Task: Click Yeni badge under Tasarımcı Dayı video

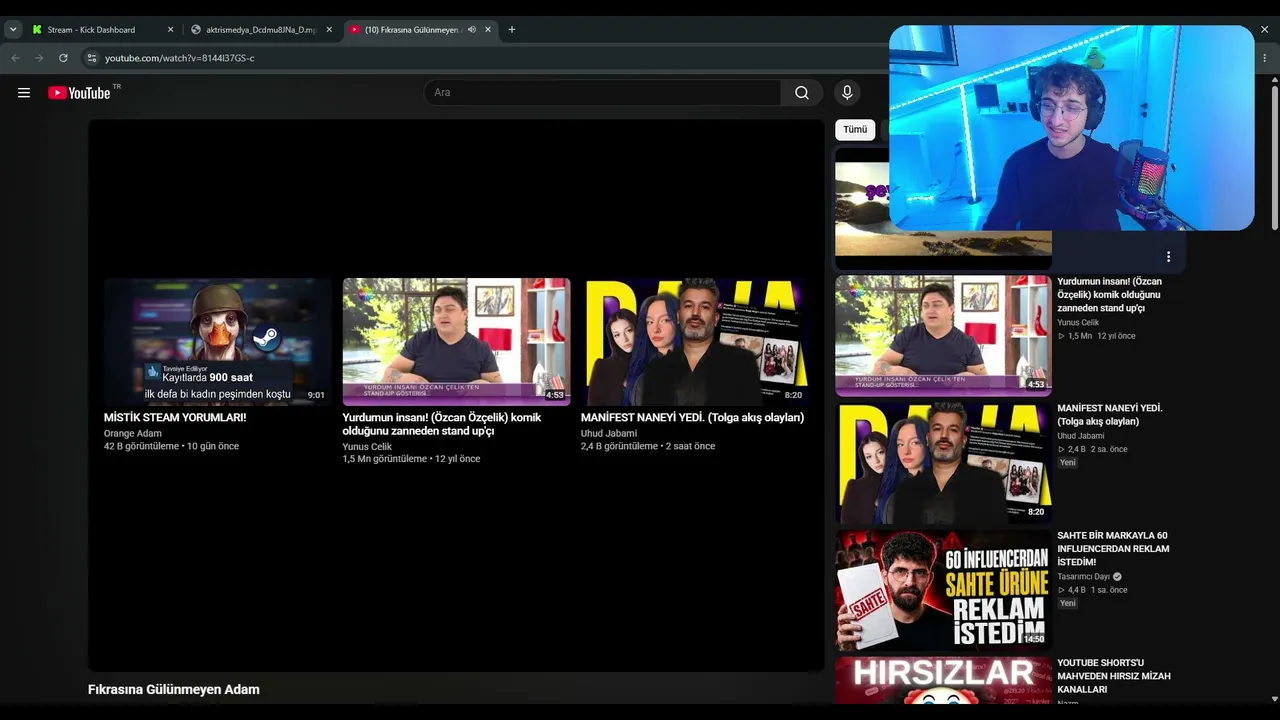Action: coord(1068,604)
